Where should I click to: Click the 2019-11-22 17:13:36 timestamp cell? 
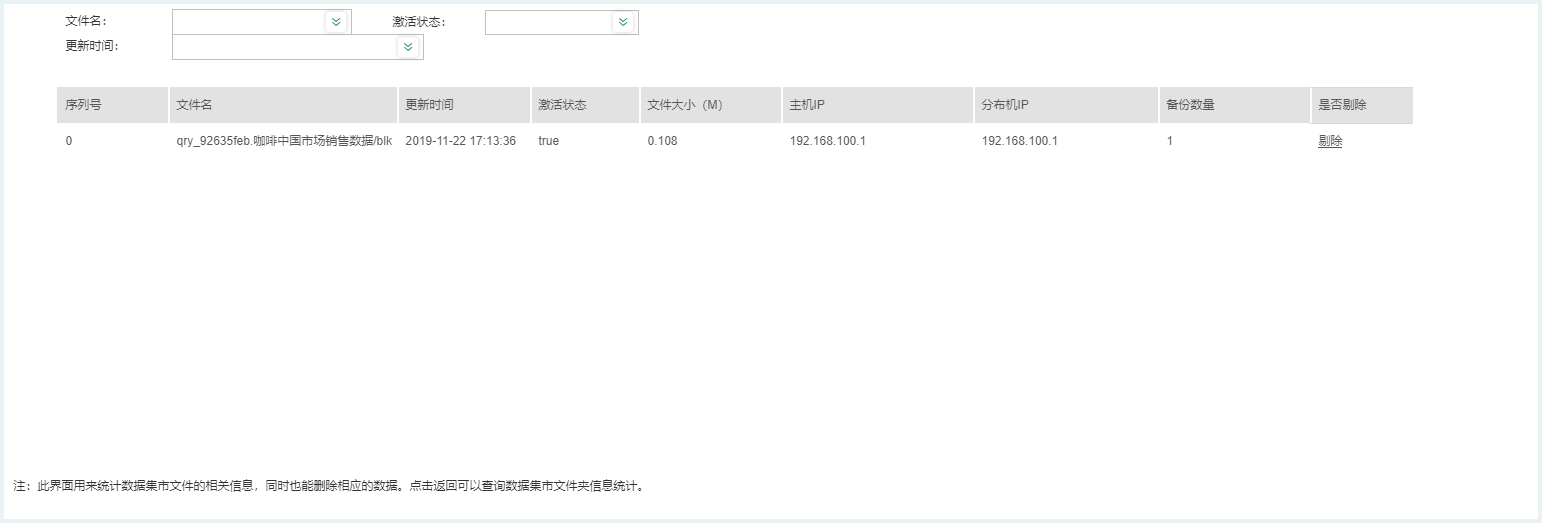pos(460,141)
